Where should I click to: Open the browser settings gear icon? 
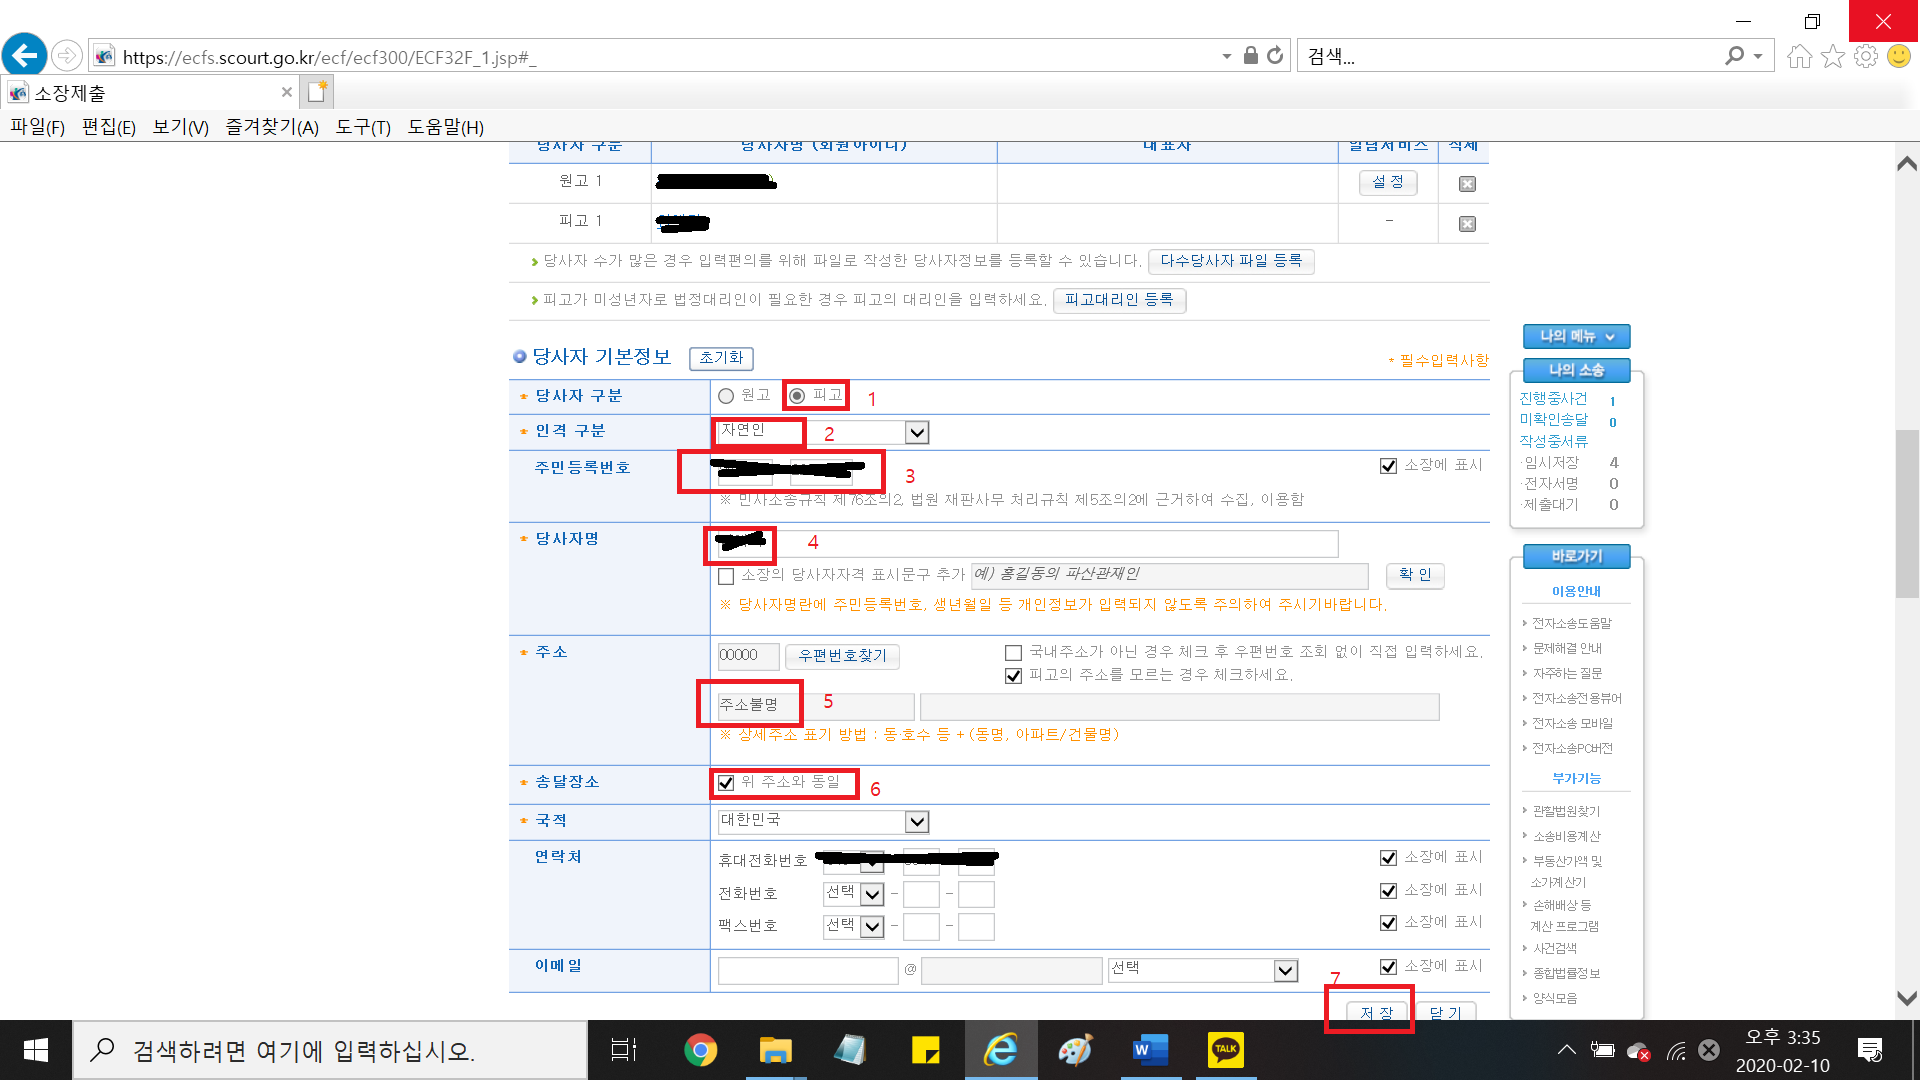pyautogui.click(x=1865, y=56)
